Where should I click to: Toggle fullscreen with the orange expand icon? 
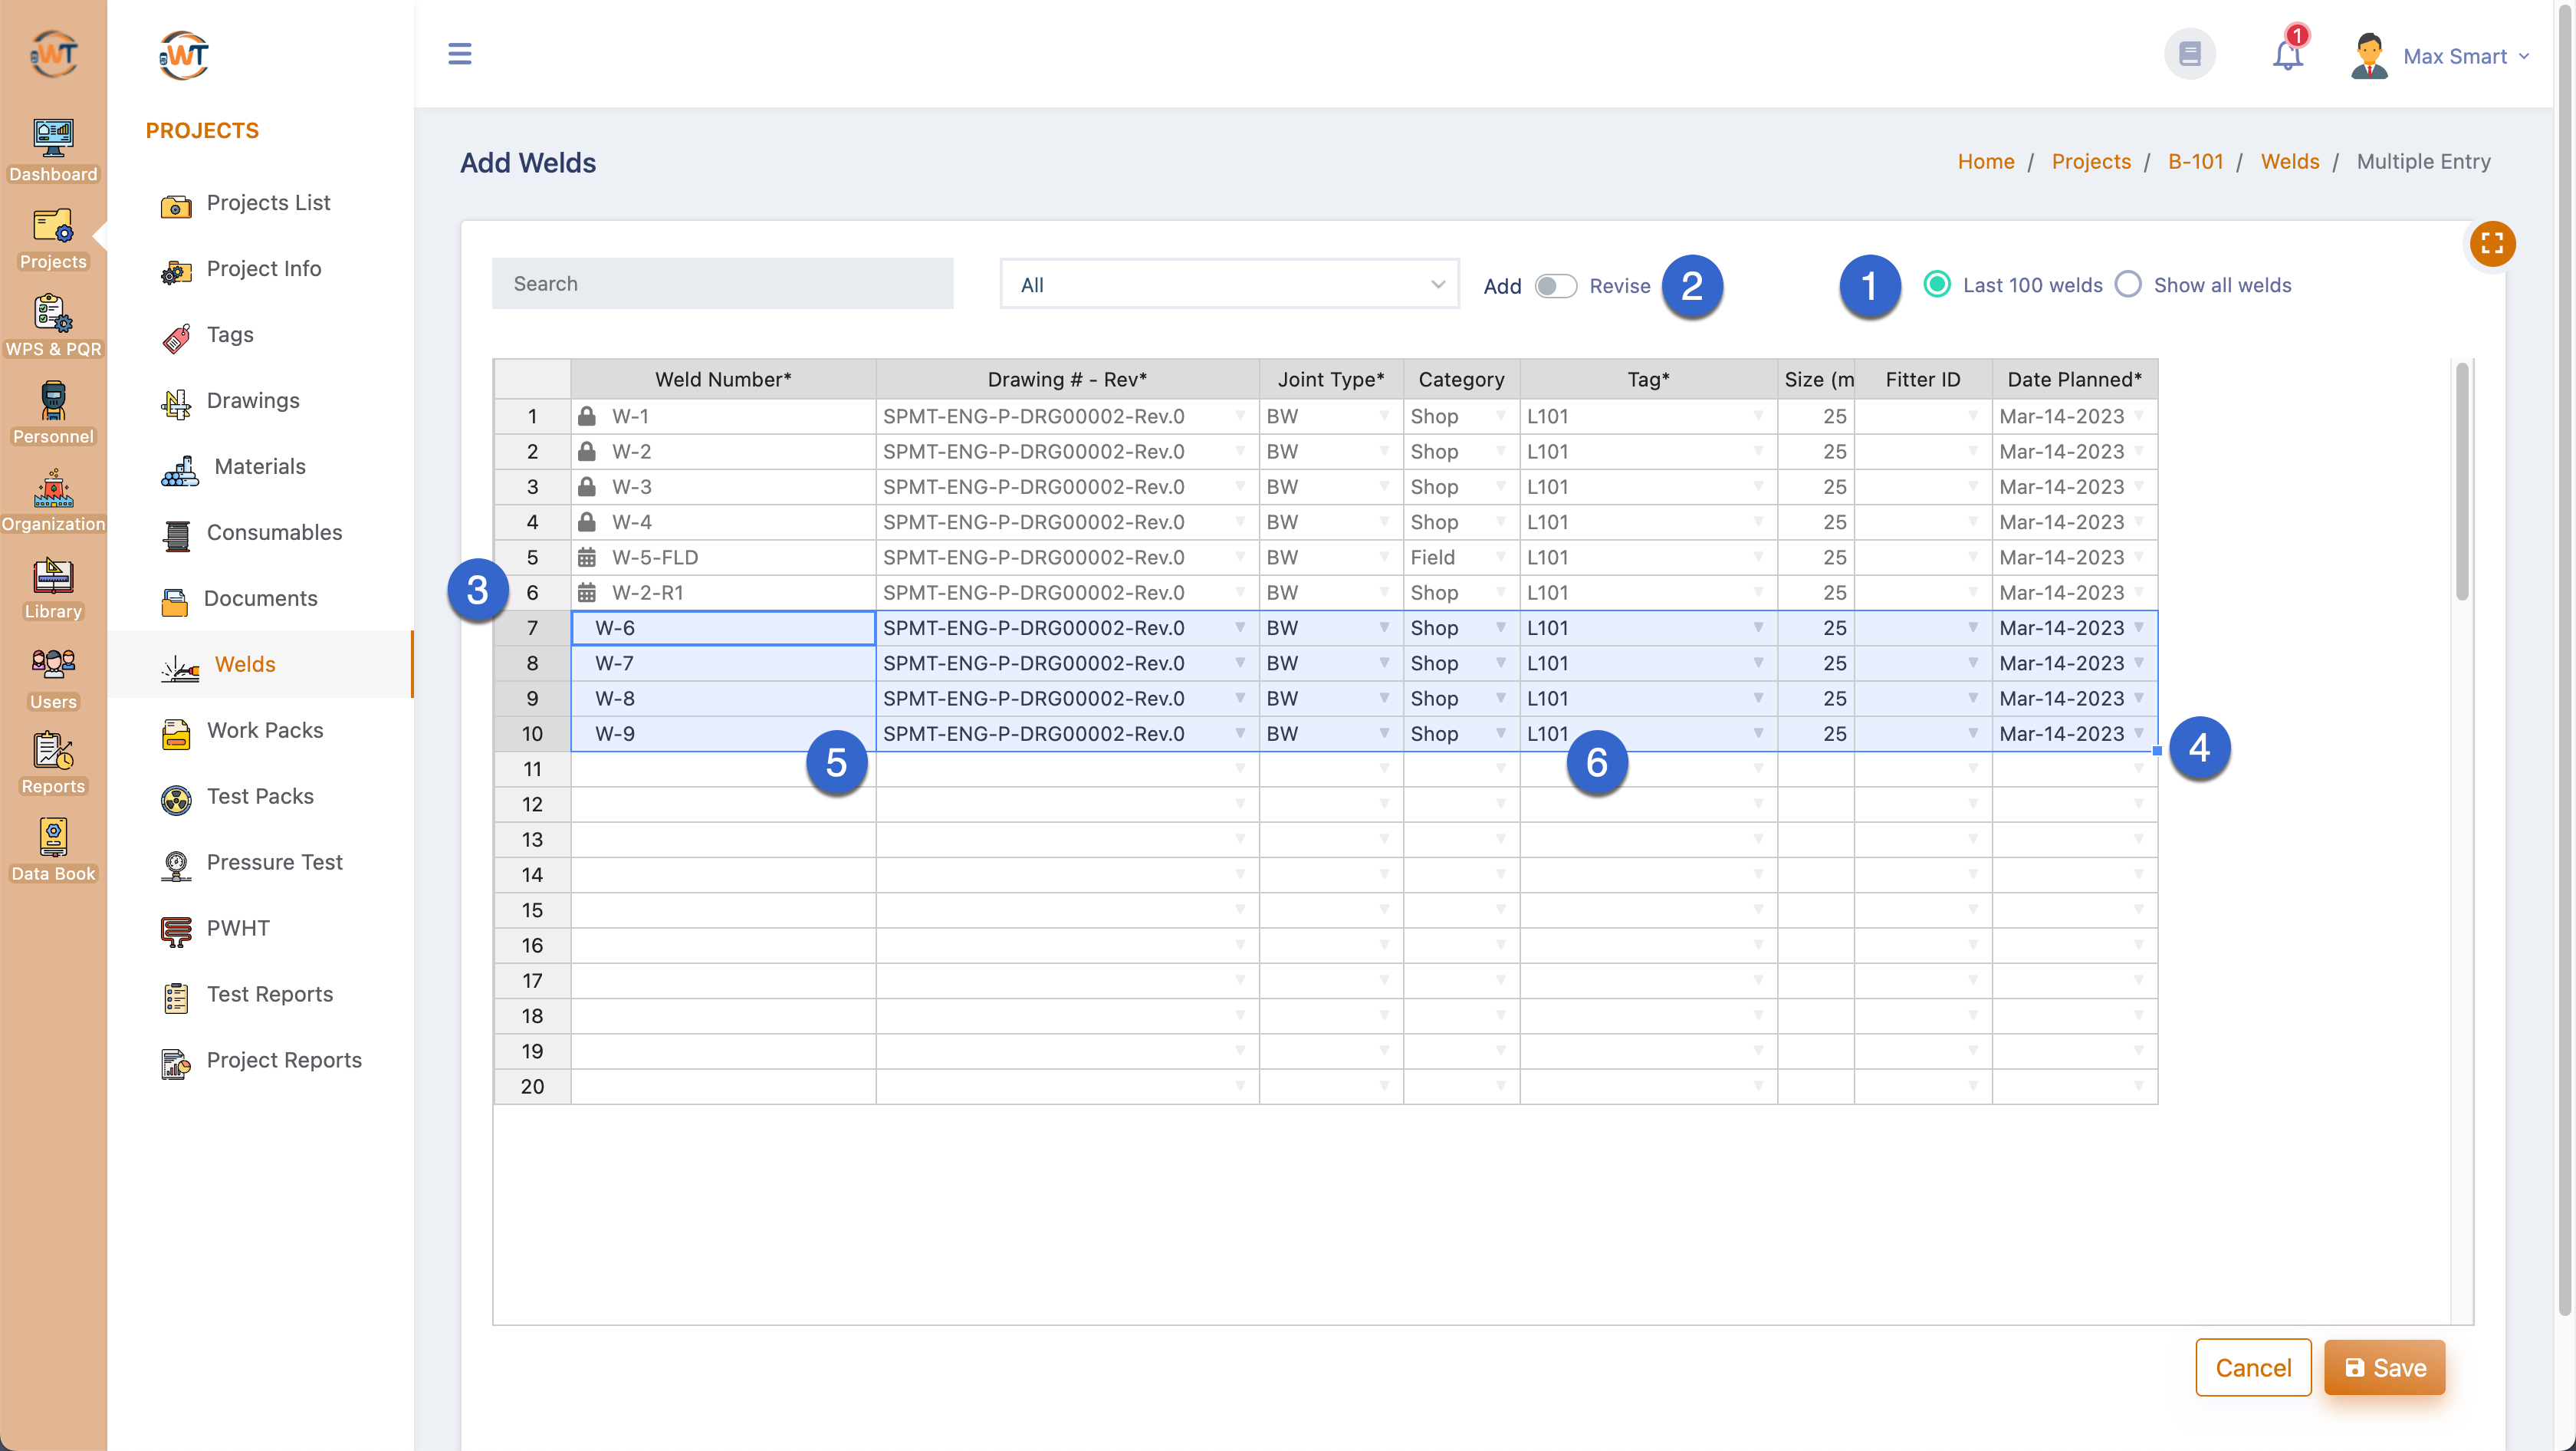pyautogui.click(x=2492, y=243)
